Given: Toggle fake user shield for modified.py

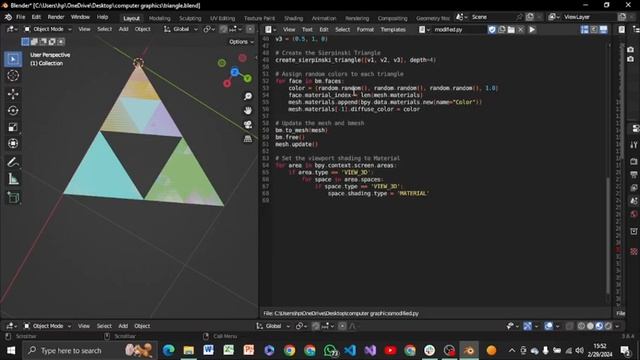Looking at the screenshot, I should tap(492, 29).
